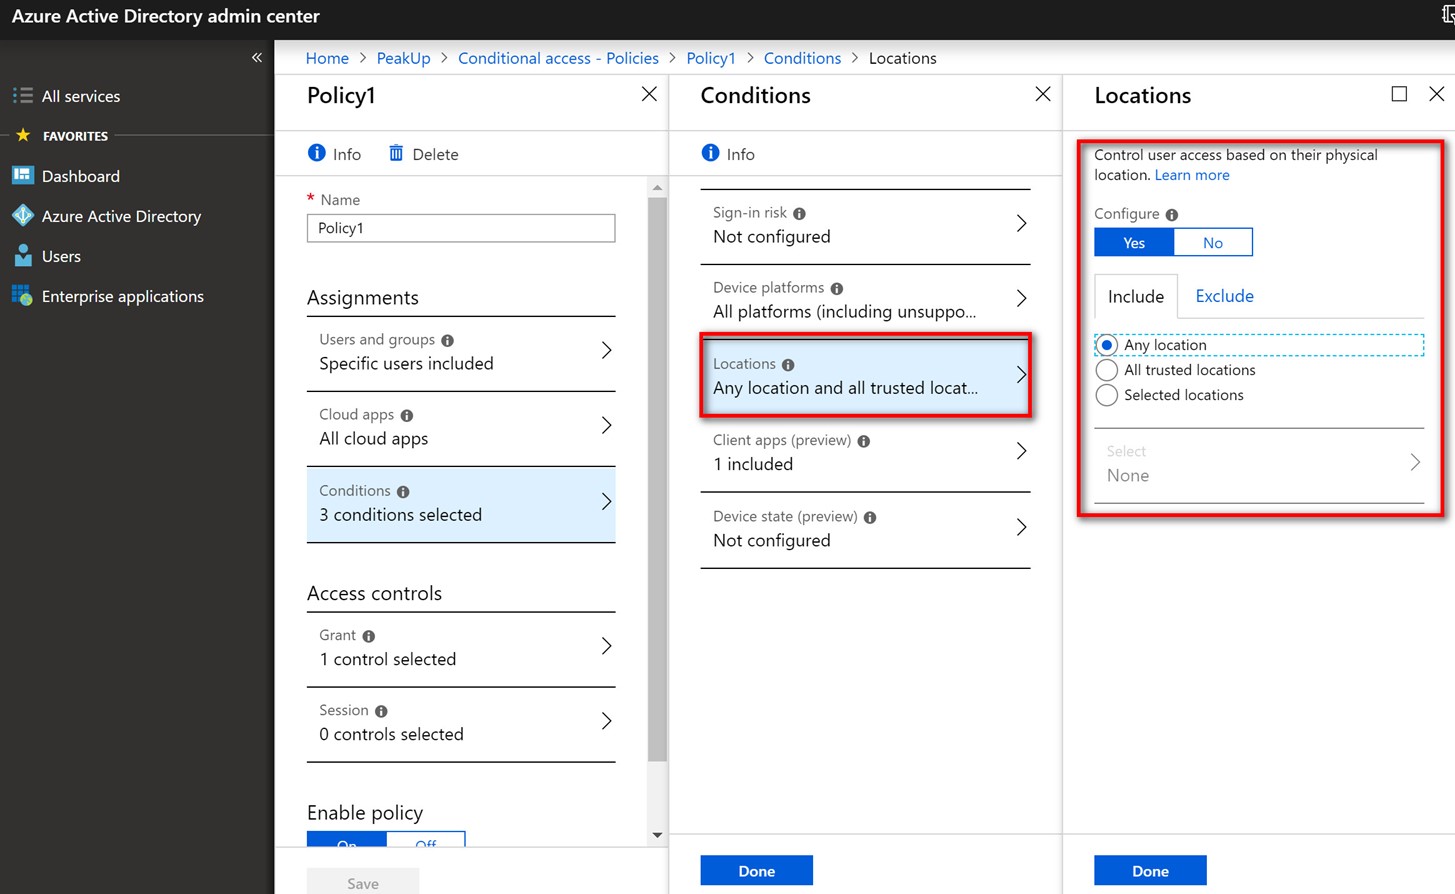This screenshot has height=894, width=1455.
Task: Open Azure Active Directory diamond icon
Action: point(22,216)
